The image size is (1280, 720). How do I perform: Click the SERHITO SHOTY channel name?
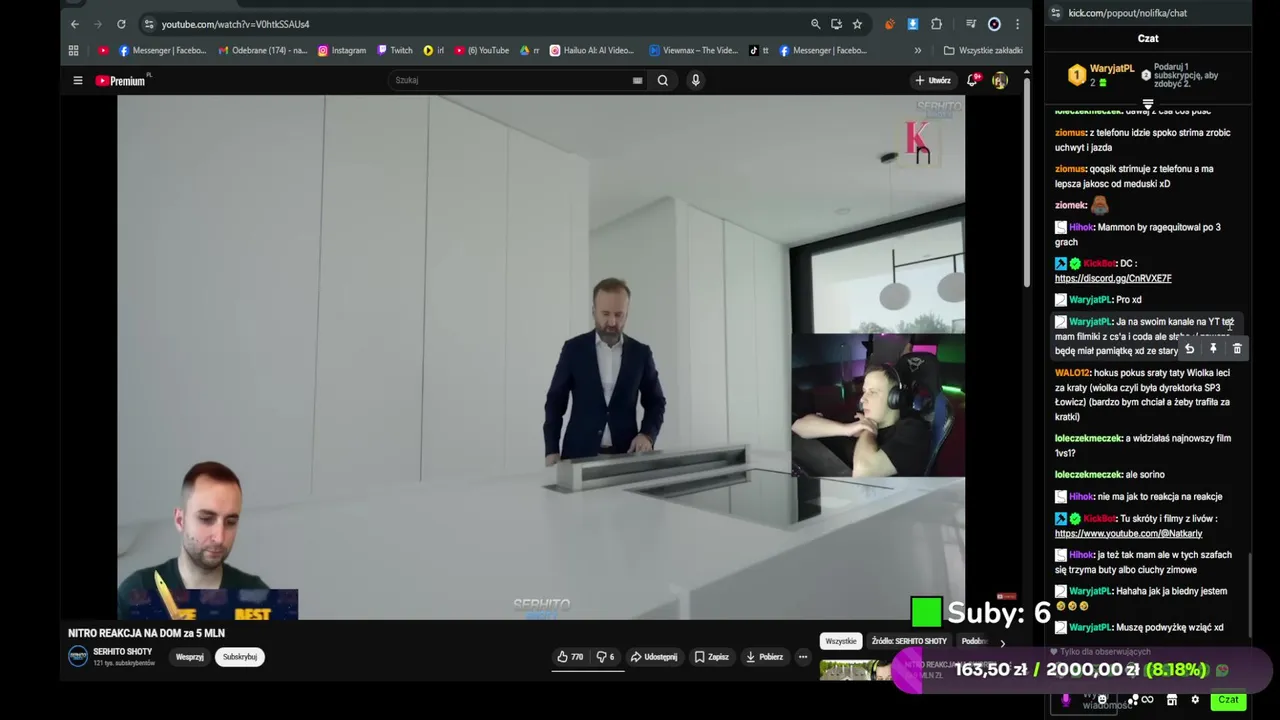[x=122, y=651]
